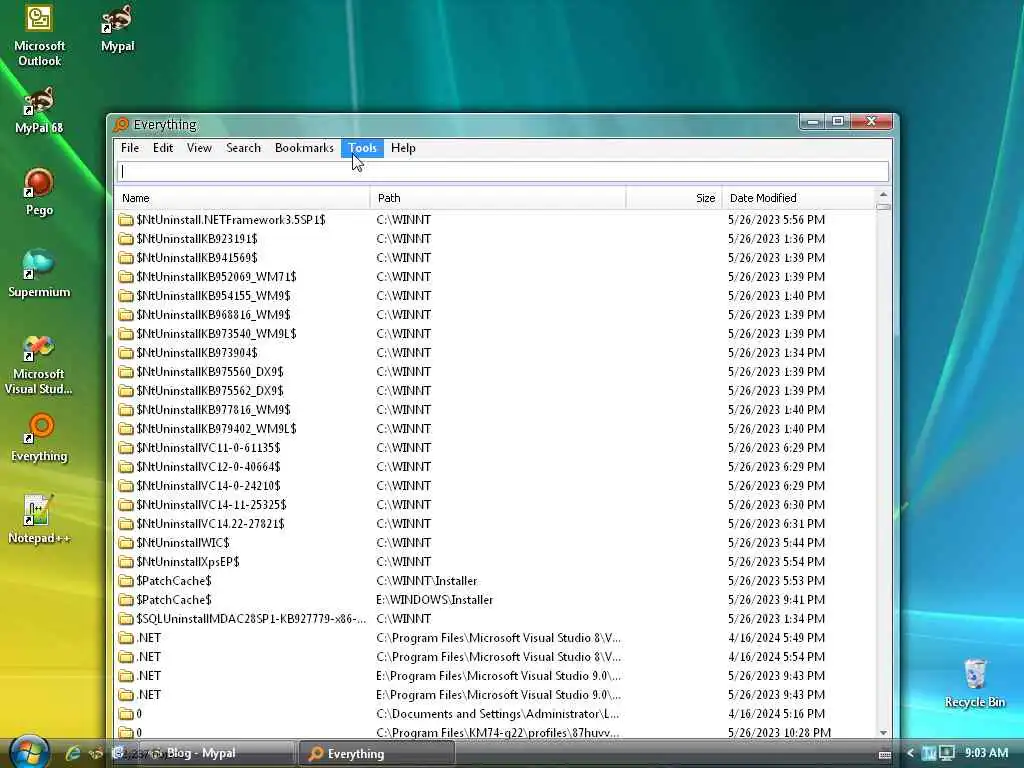Select the Pego desktop icon
The image size is (1024, 768).
pyautogui.click(x=39, y=193)
